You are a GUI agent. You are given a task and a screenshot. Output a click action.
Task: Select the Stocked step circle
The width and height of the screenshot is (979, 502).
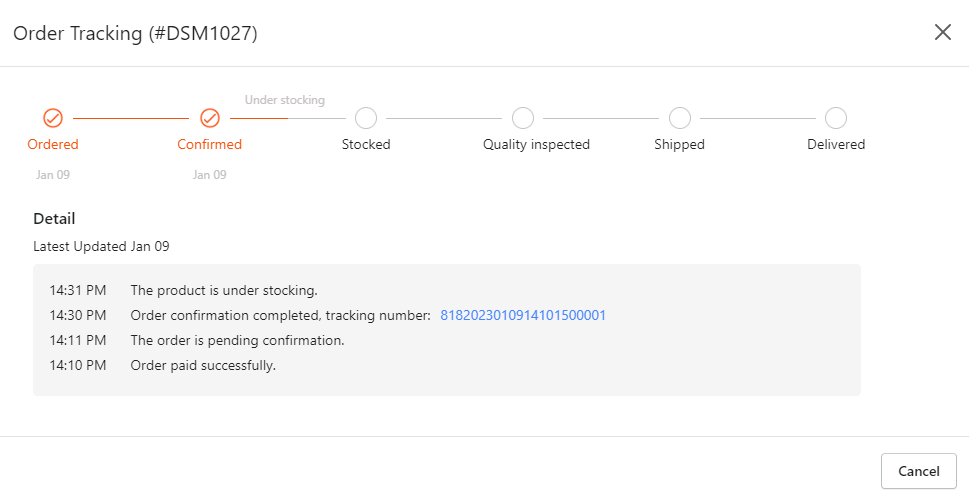[366, 118]
